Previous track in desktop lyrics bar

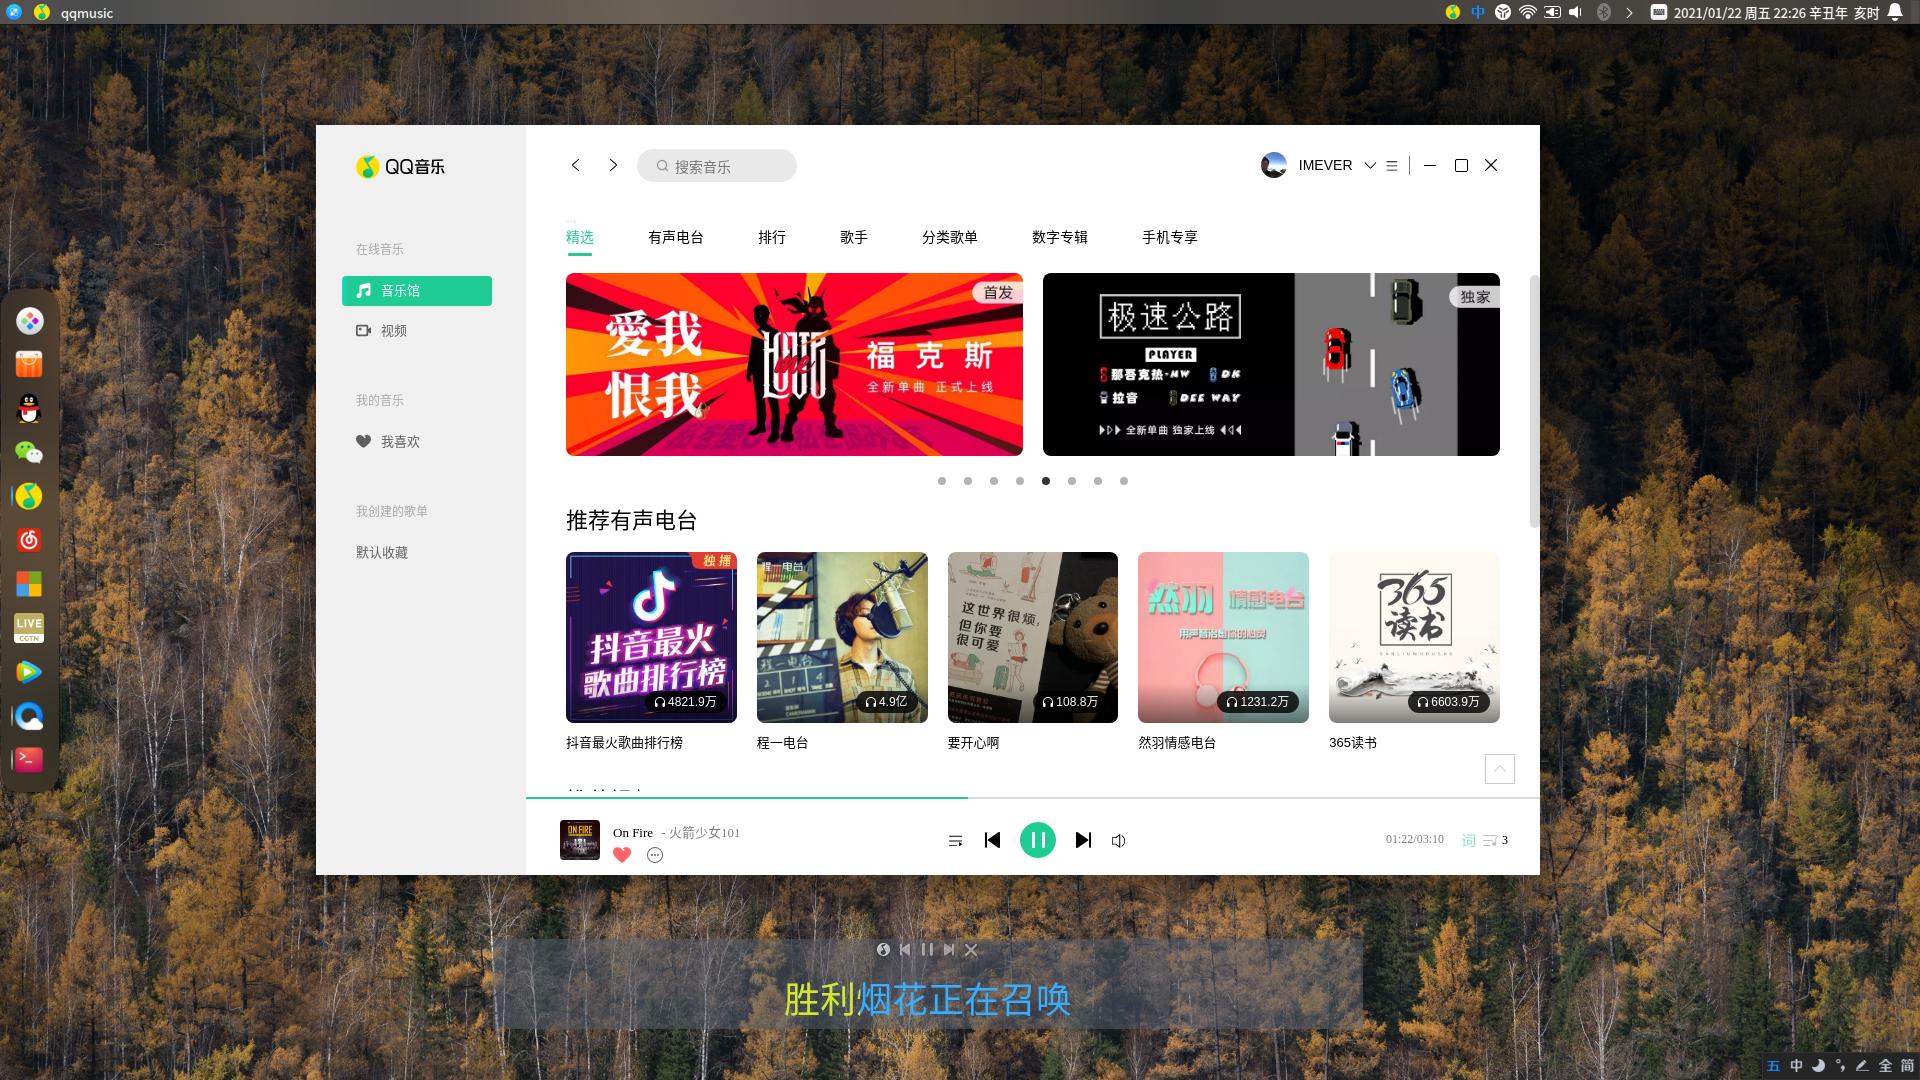point(905,950)
